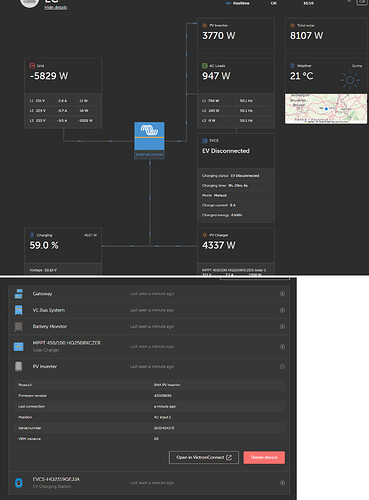Click the Gateway device icon
The image size is (369, 500).
19,294
